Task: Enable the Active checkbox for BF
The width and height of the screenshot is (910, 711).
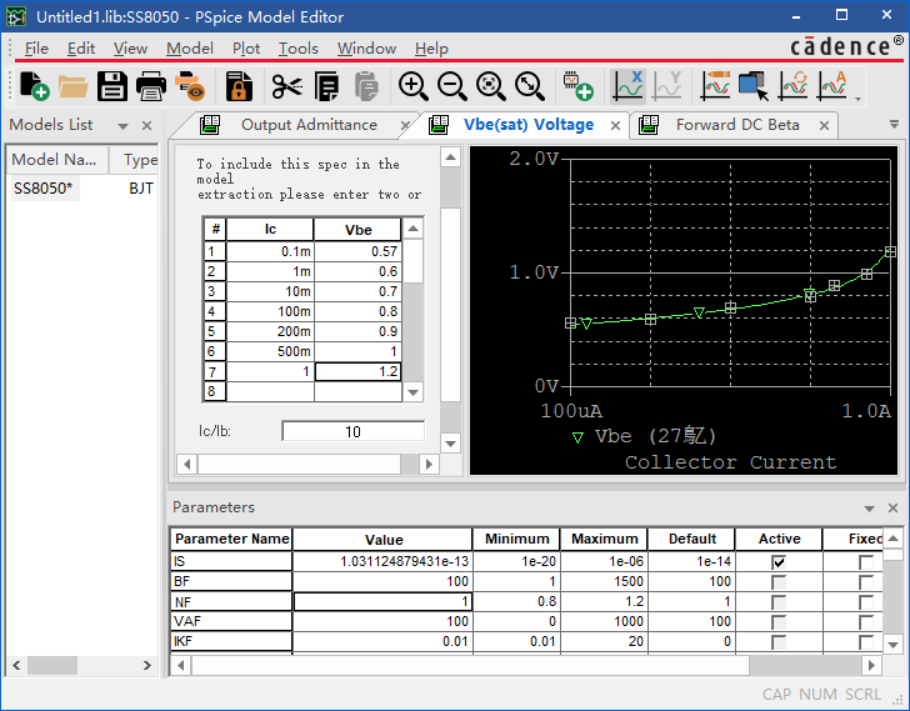Action: tap(779, 582)
